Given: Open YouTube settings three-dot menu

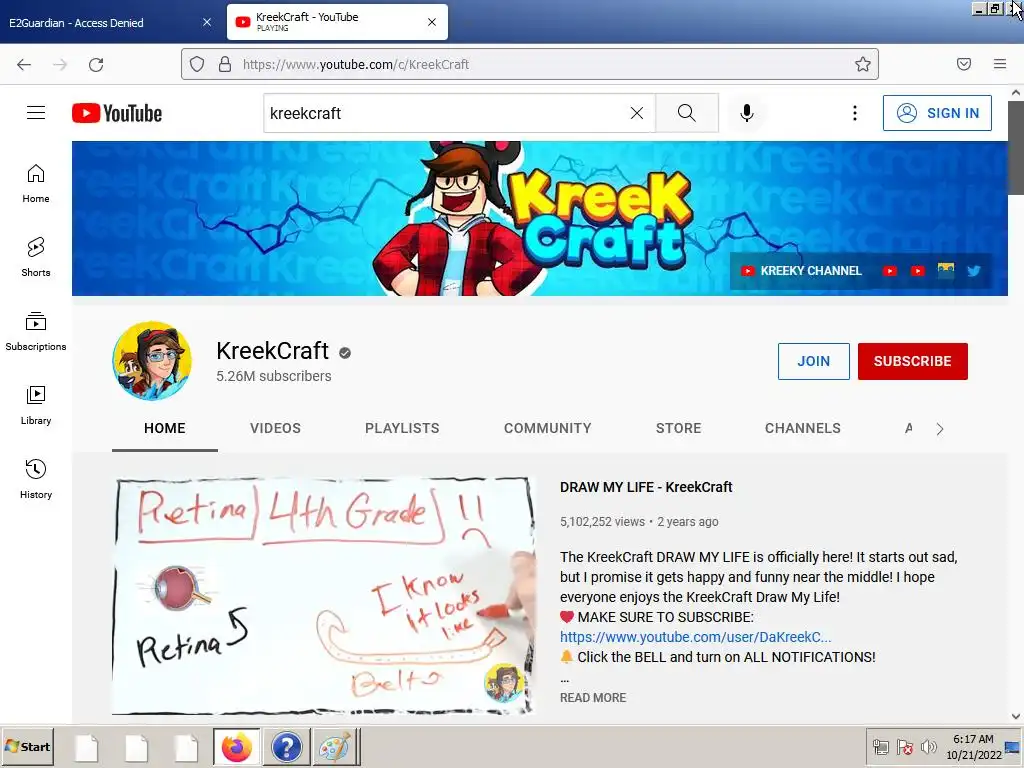Looking at the screenshot, I should point(854,113).
